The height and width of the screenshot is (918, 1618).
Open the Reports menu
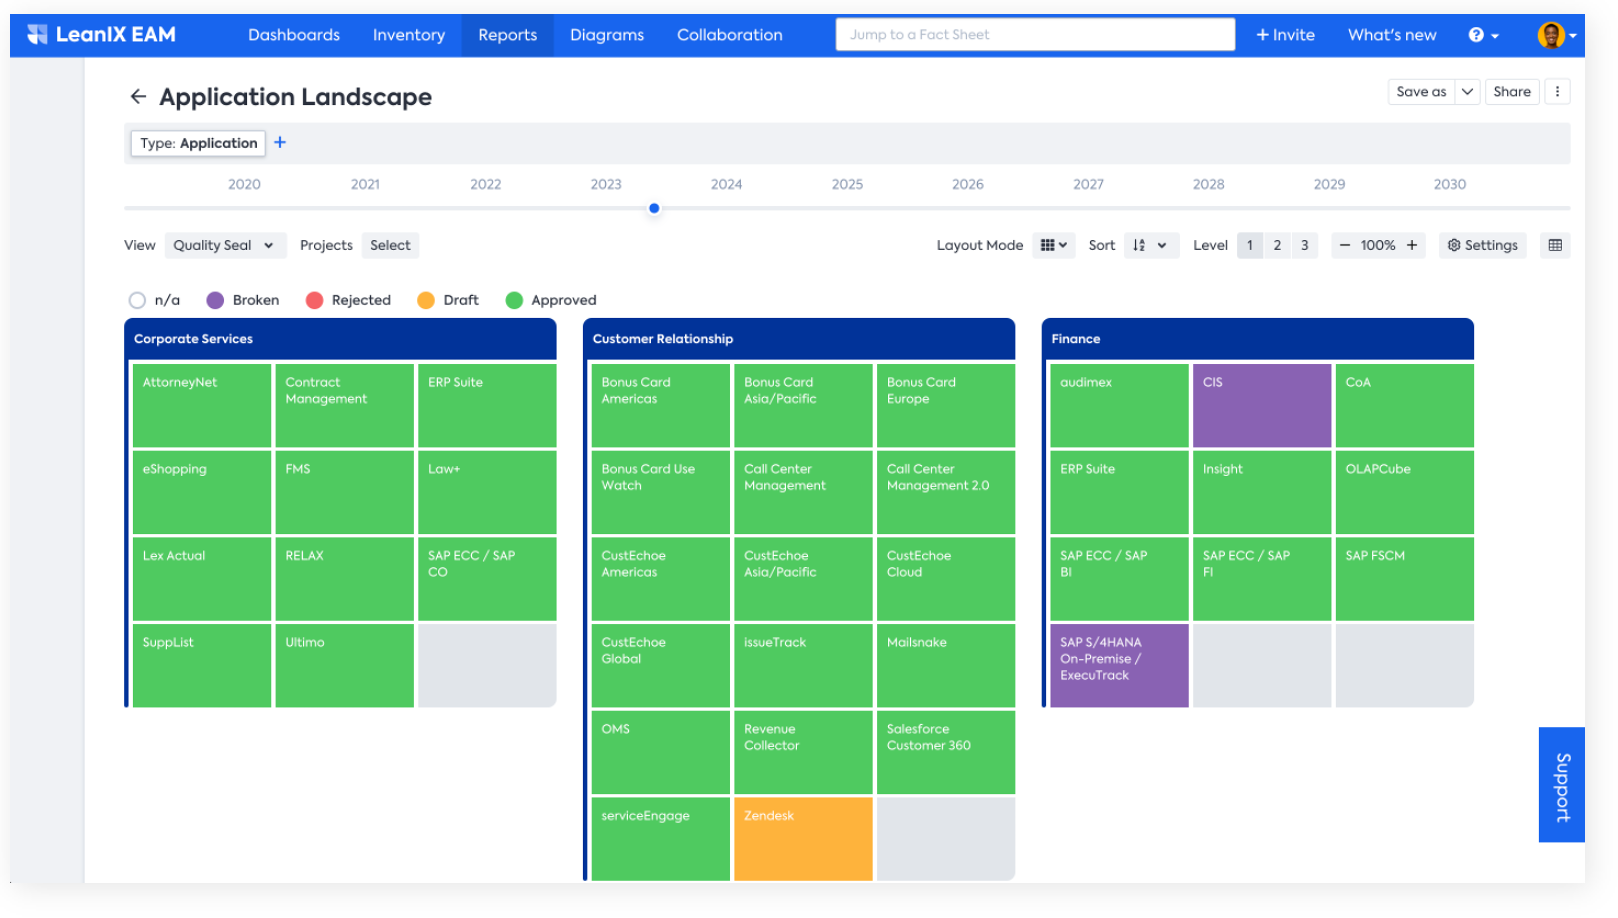[507, 35]
